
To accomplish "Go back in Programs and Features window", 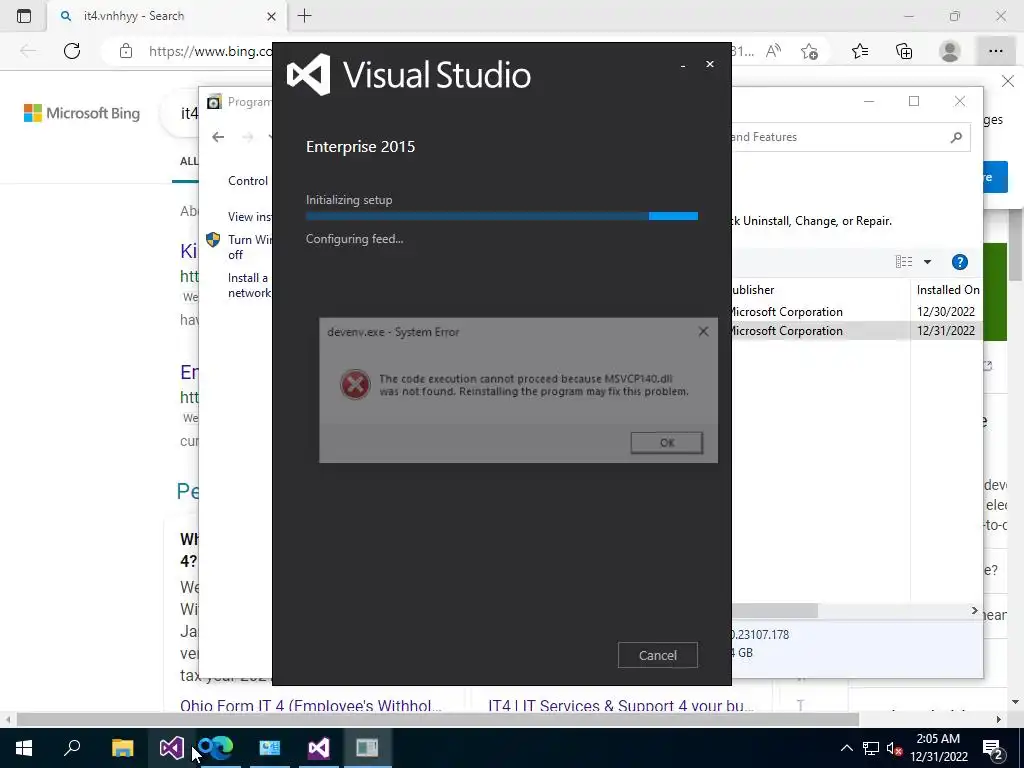I will 218,136.
